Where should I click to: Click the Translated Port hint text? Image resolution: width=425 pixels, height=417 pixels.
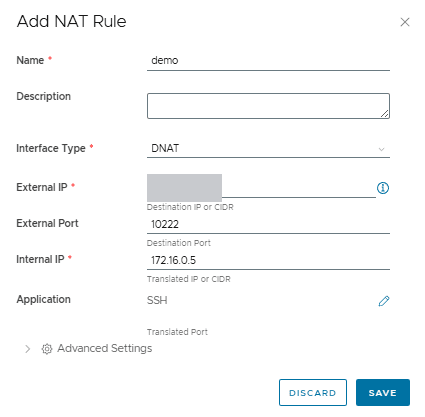point(177,332)
